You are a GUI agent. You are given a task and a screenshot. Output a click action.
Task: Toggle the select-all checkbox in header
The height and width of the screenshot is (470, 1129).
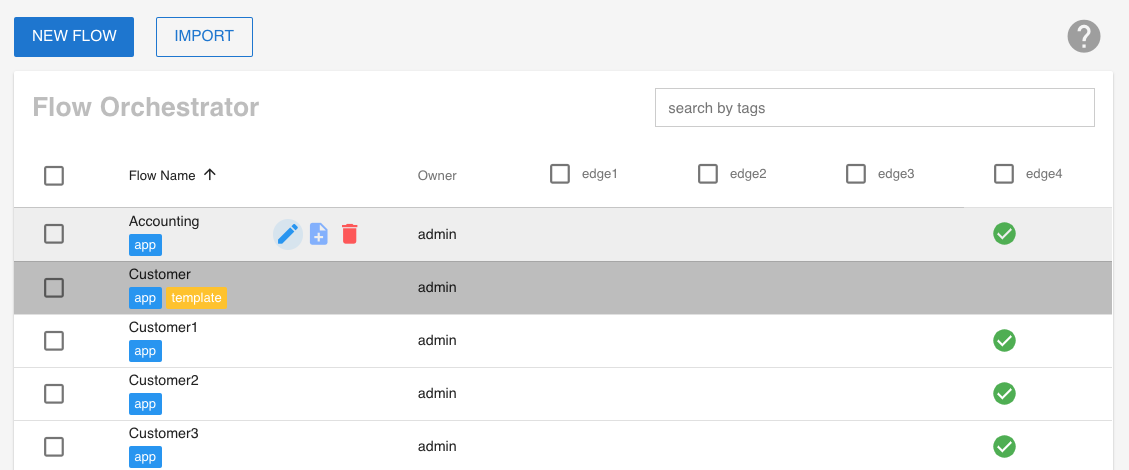coord(54,176)
